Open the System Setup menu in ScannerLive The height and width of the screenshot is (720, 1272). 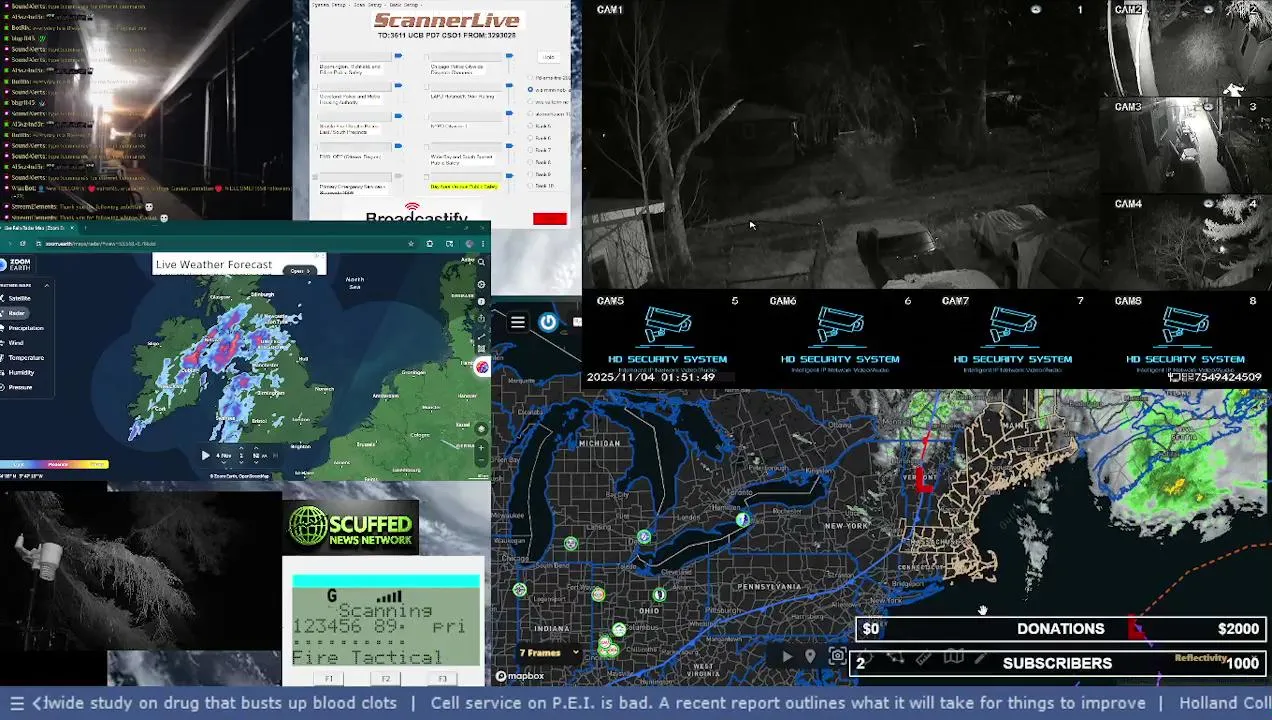328,5
